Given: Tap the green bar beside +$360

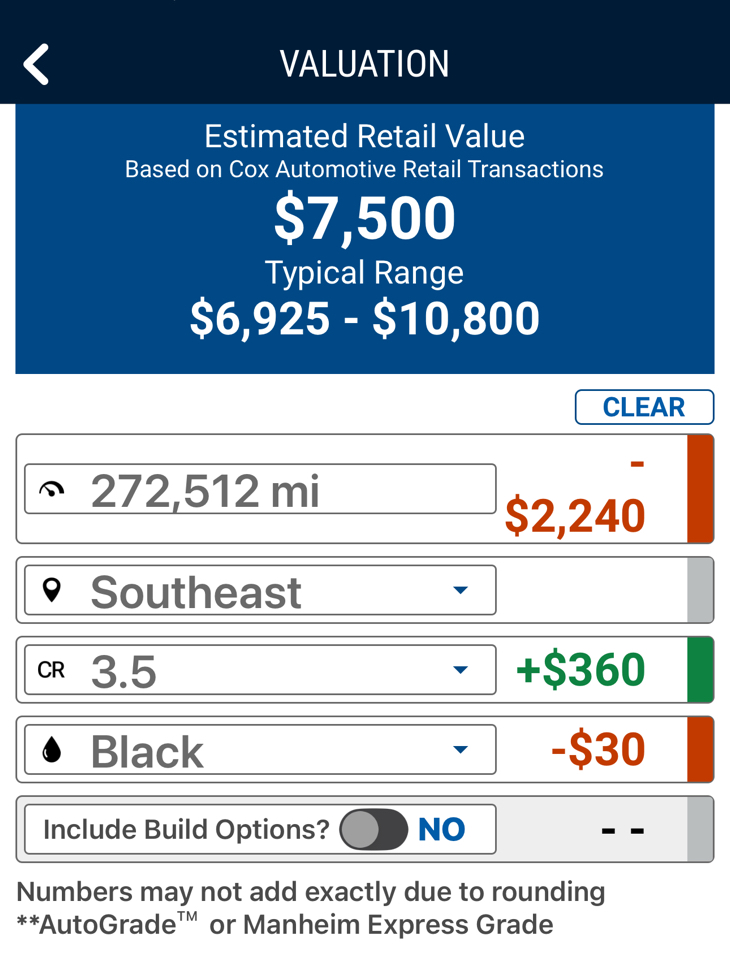Looking at the screenshot, I should click(700, 670).
